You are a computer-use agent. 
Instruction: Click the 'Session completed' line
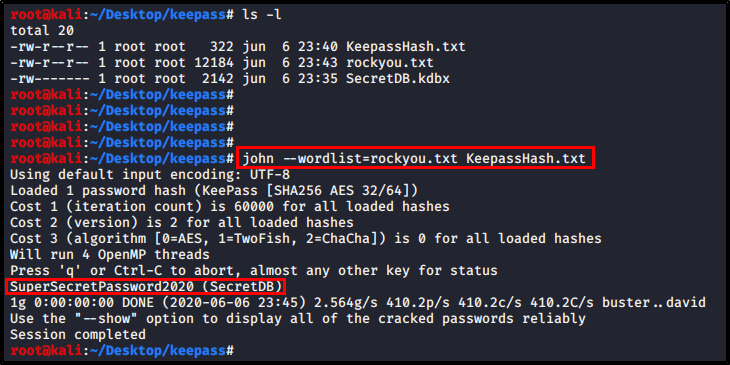[x=78, y=334]
